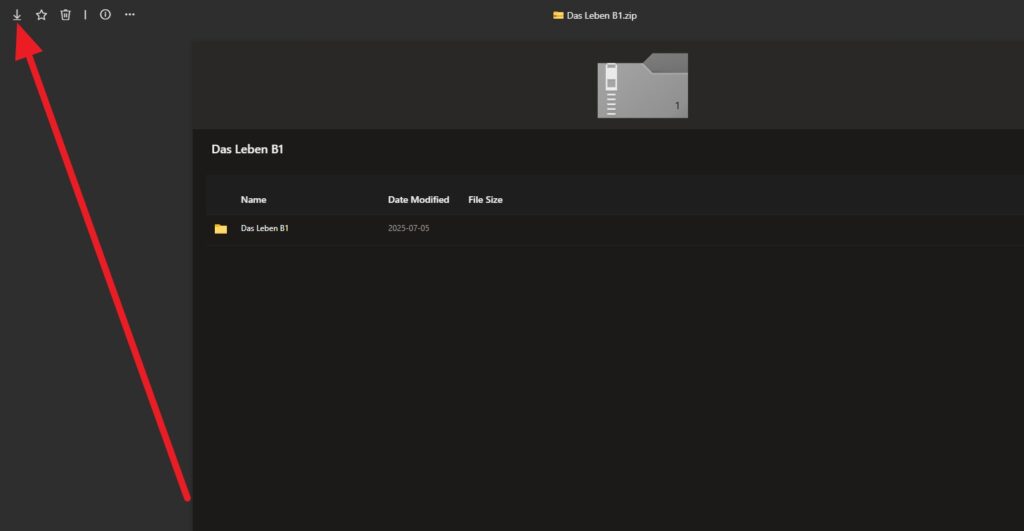Sort by File Size column header
The width and height of the screenshot is (1024, 531).
coord(485,200)
